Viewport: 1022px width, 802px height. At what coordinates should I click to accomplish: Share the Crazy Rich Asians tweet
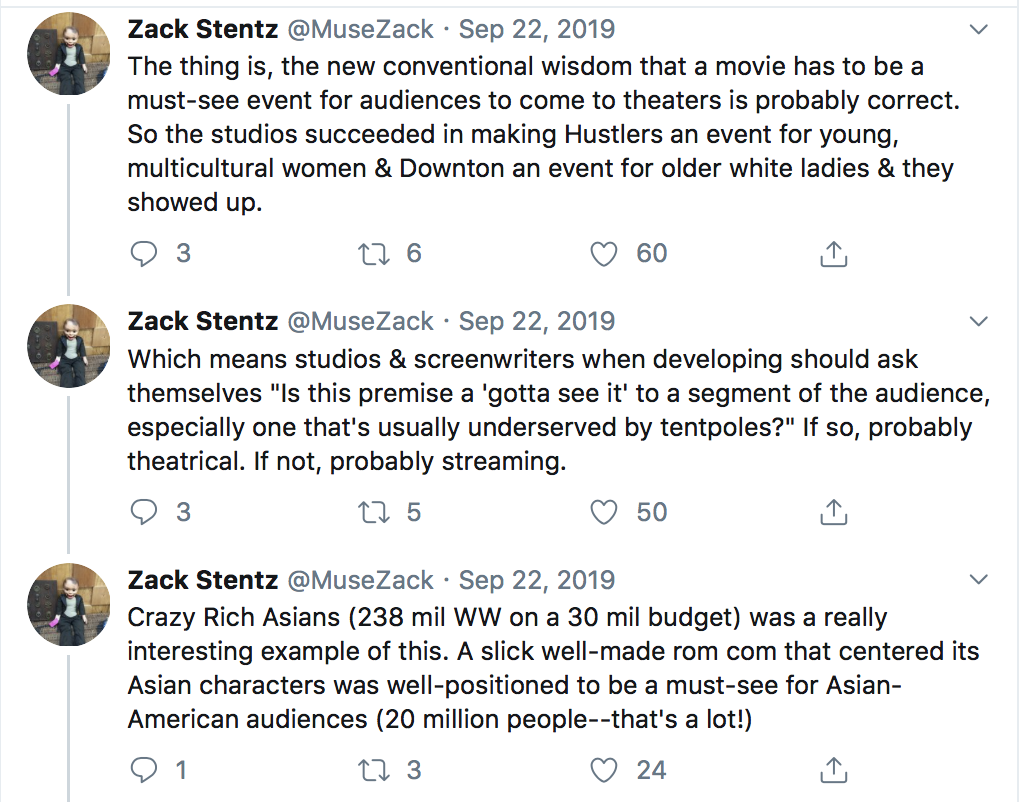[834, 770]
